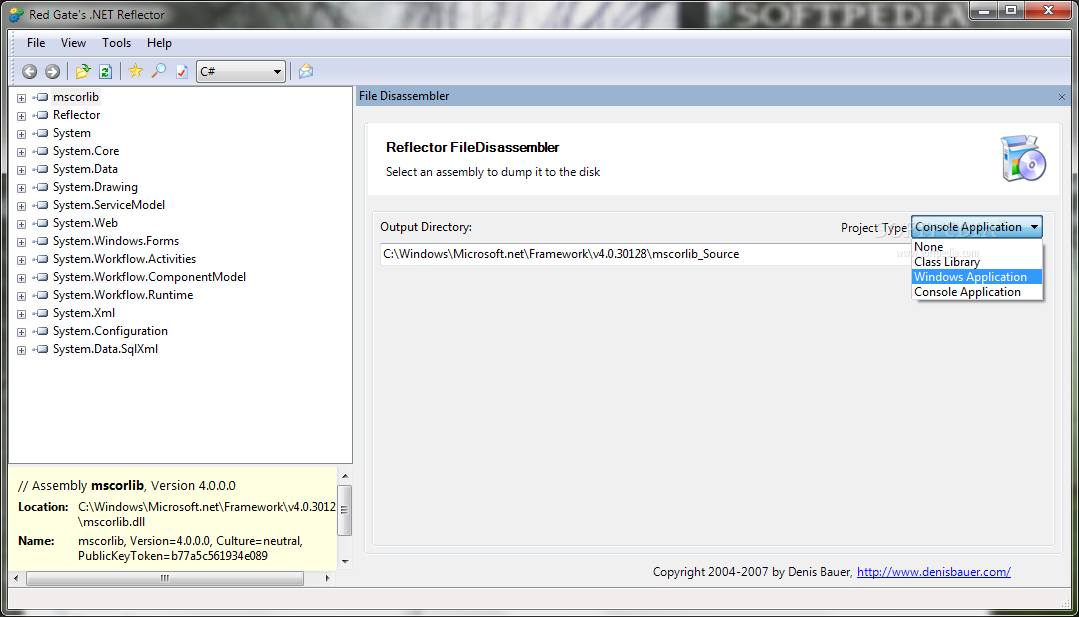Image resolution: width=1079 pixels, height=617 pixels.
Task: Click the info pane scroll up arrow
Action: pyautogui.click(x=345, y=476)
